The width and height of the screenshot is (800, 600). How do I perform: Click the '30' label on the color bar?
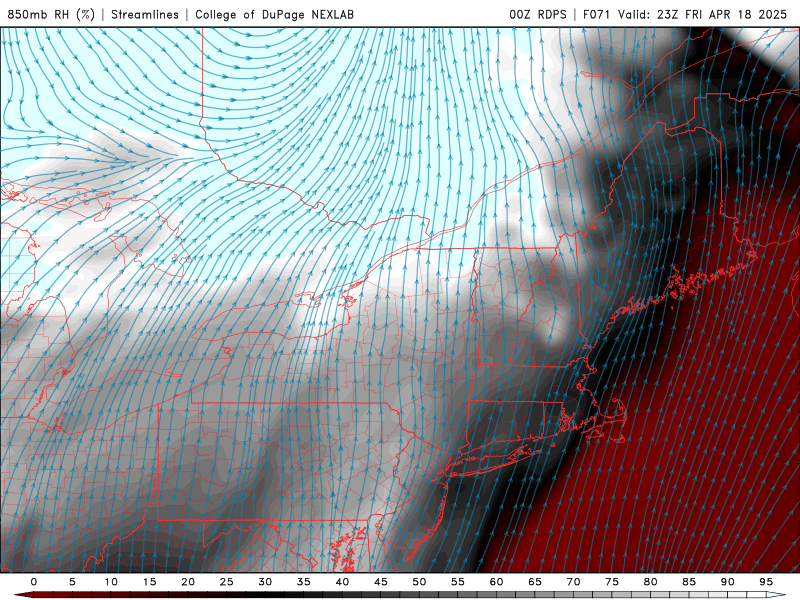[265, 582]
